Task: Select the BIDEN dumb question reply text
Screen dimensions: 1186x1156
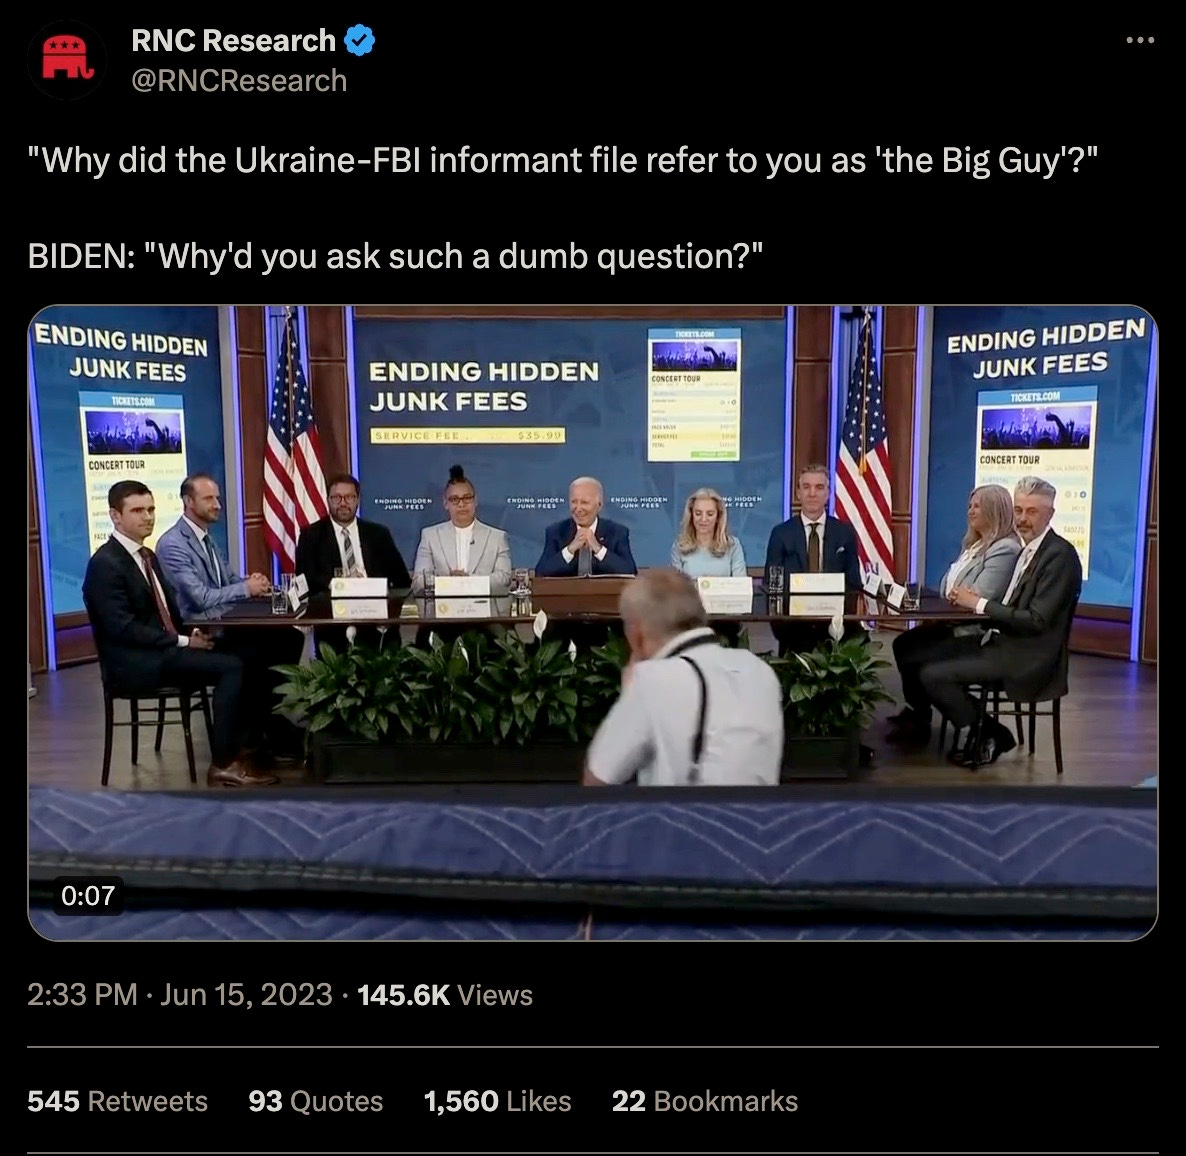Action: (395, 256)
